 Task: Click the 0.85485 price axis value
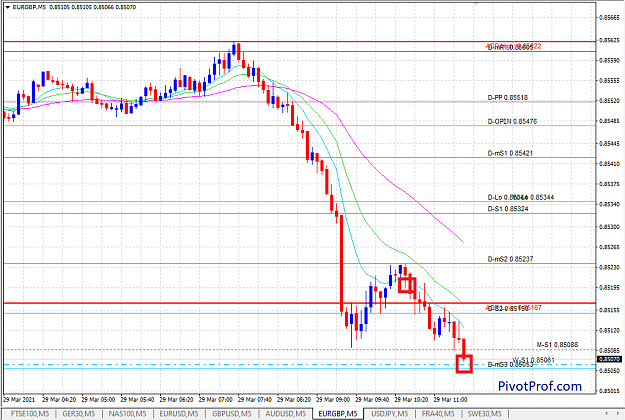tap(609, 121)
